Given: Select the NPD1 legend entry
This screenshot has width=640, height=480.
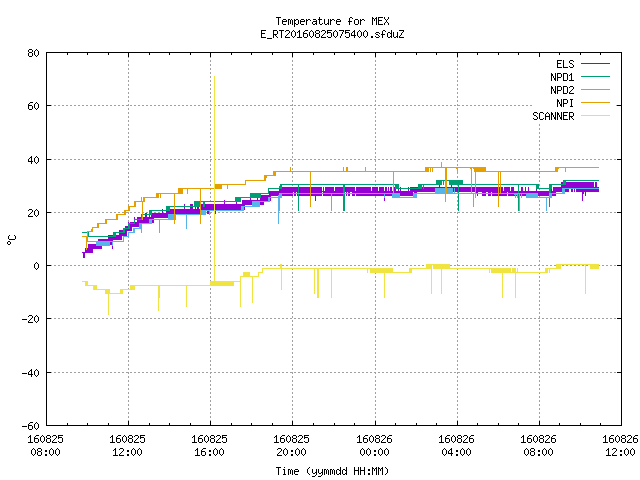Looking at the screenshot, I should click(562, 77).
